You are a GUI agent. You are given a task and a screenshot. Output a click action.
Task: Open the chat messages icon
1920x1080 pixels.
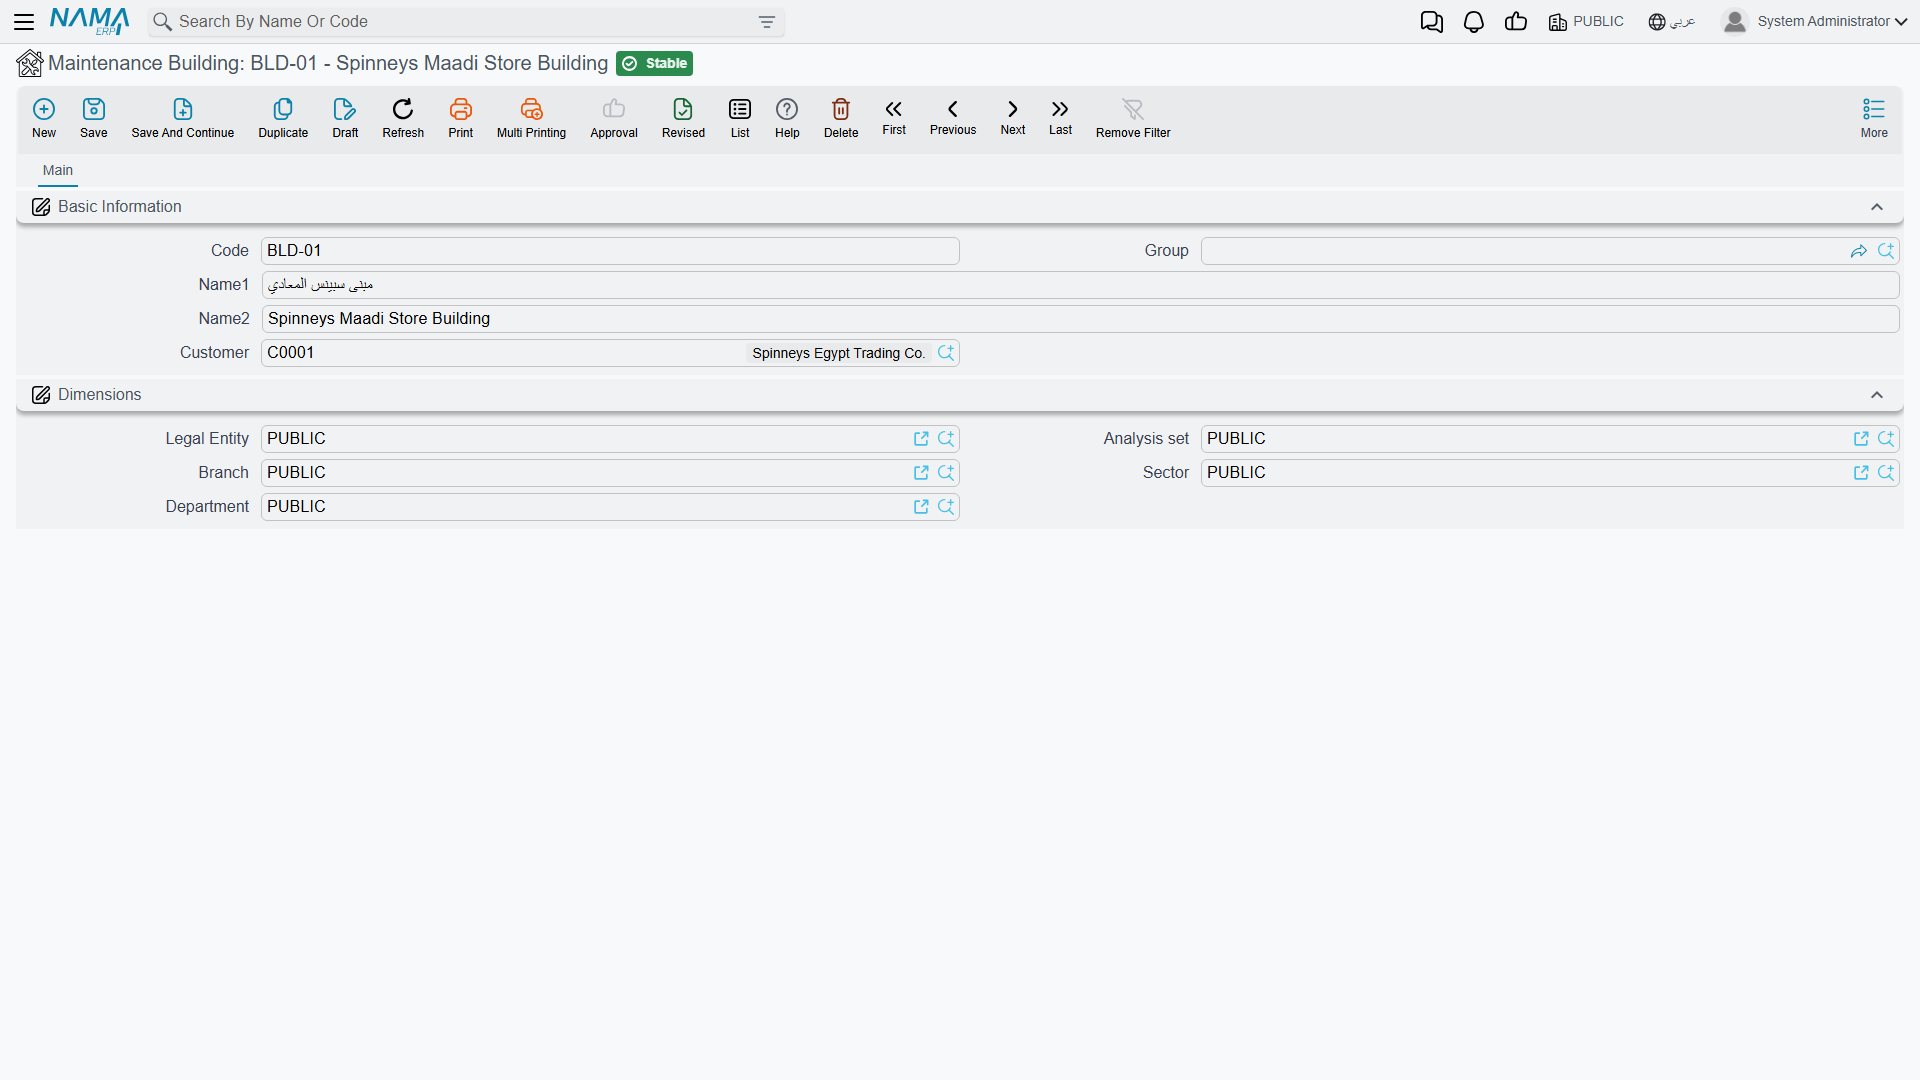click(1432, 22)
